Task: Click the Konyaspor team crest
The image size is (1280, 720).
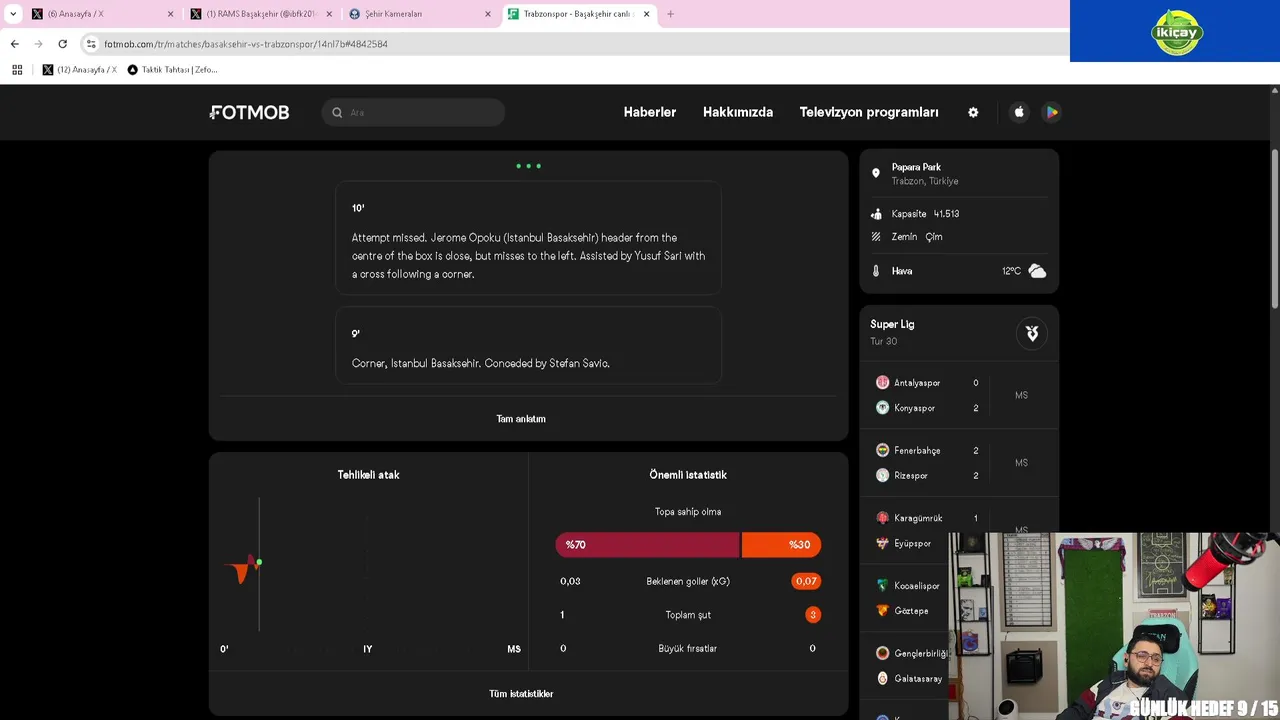Action: [x=882, y=408]
